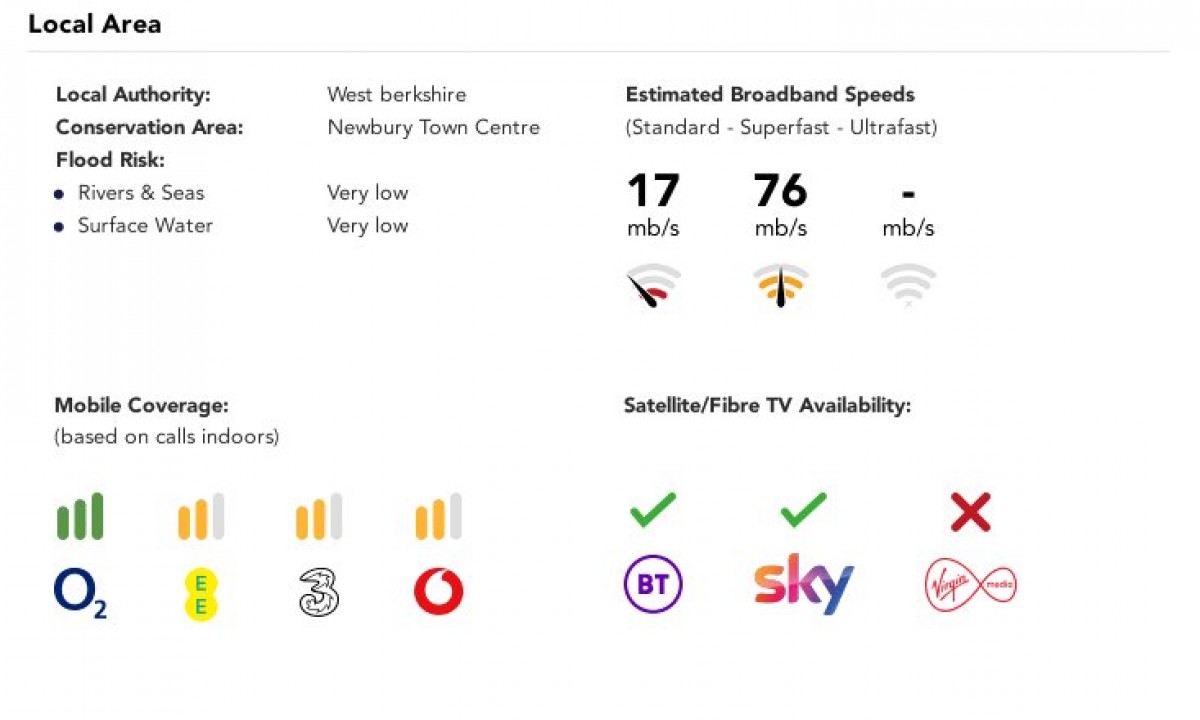Click the EE network logo

click(201, 594)
